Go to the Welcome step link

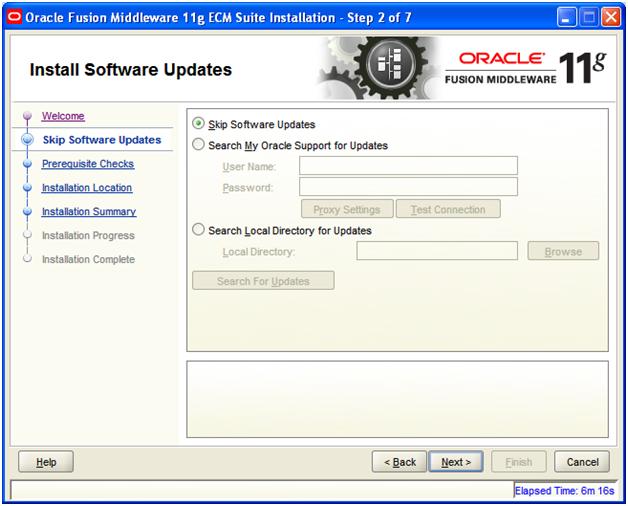click(63, 116)
